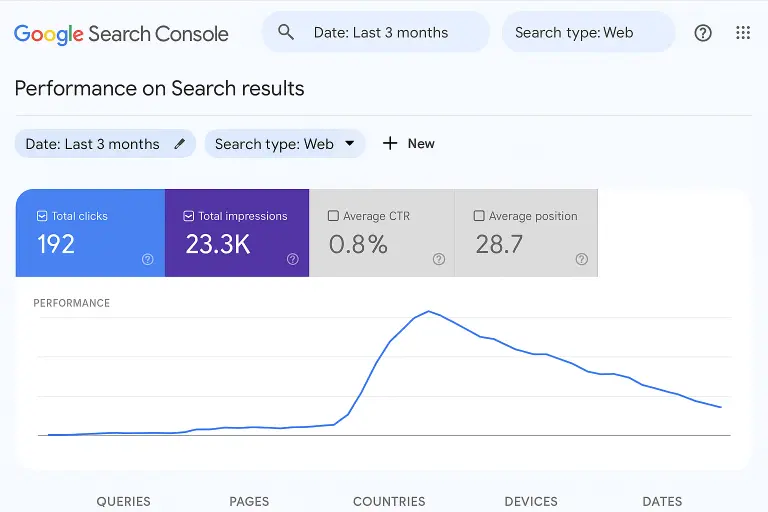Click the Date: Last 3 months filter chip

point(105,144)
